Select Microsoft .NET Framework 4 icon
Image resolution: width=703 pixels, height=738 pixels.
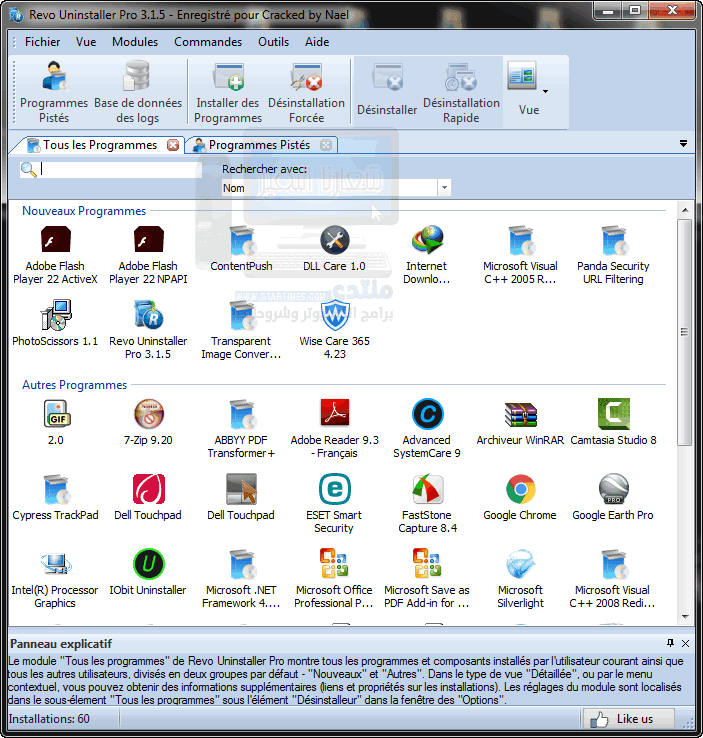point(241,579)
